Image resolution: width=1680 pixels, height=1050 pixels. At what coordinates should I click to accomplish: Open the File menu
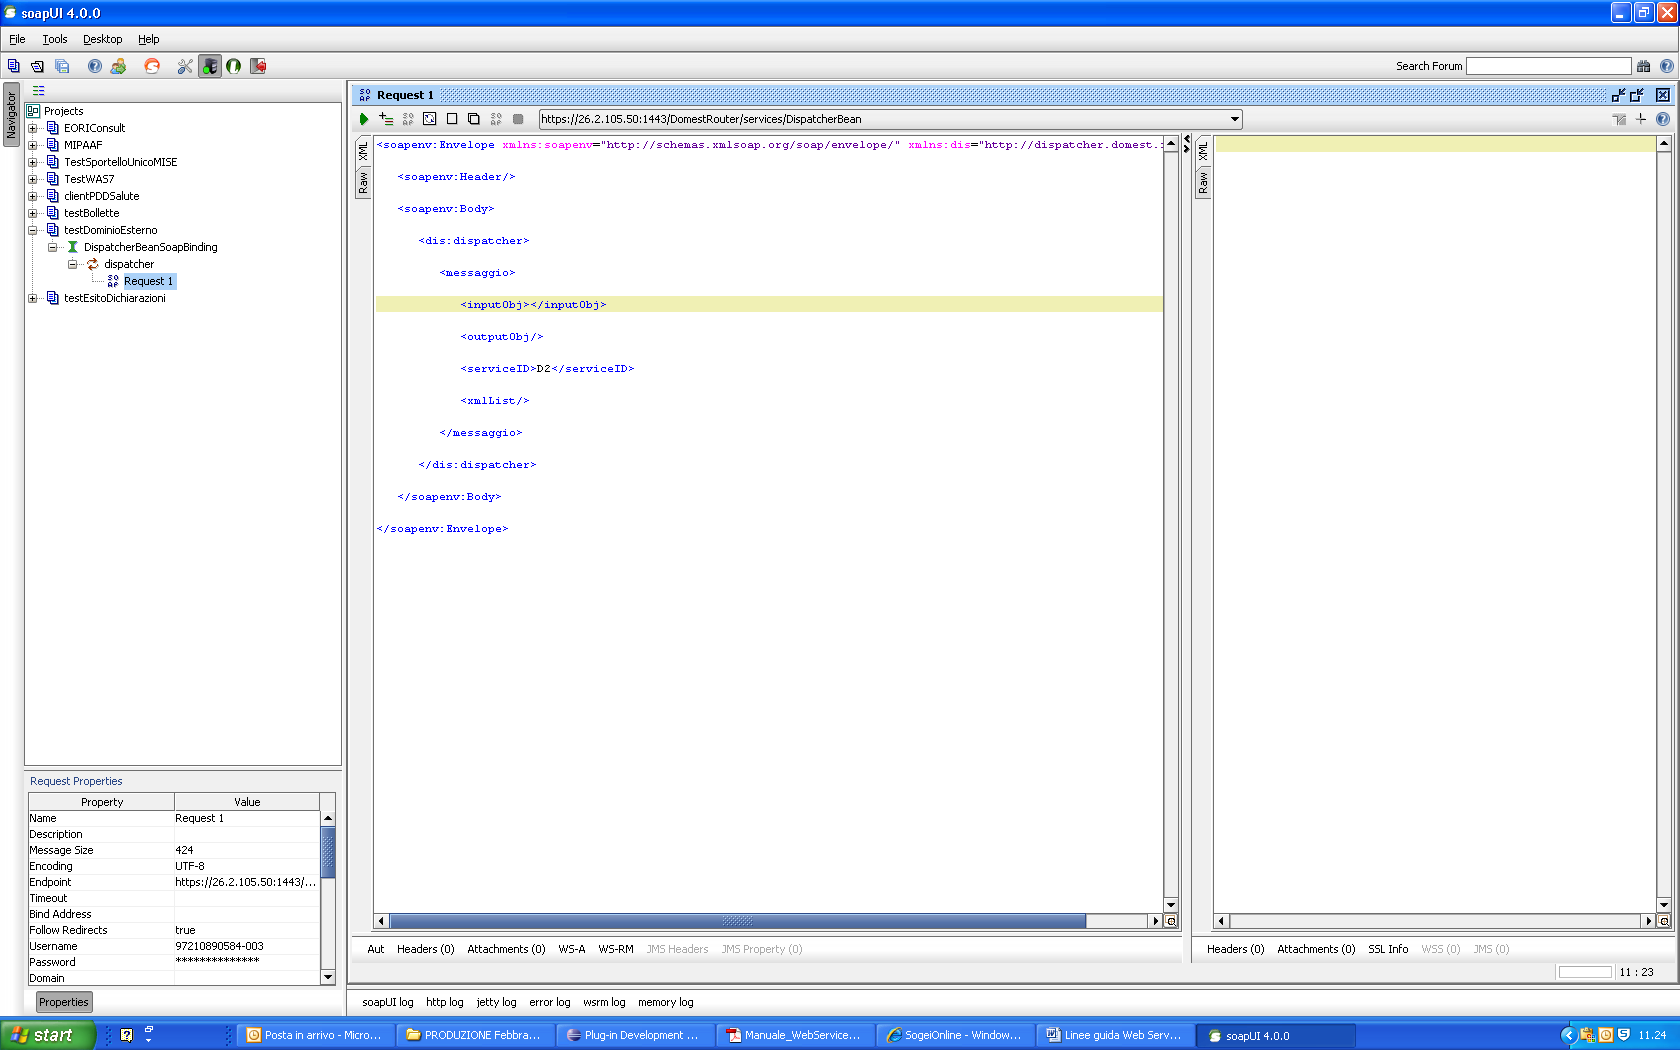coord(17,39)
